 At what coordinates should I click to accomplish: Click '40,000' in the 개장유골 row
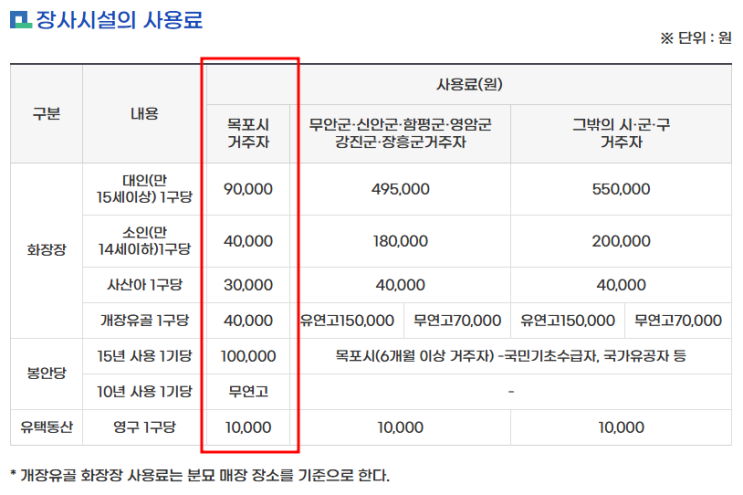tap(248, 321)
